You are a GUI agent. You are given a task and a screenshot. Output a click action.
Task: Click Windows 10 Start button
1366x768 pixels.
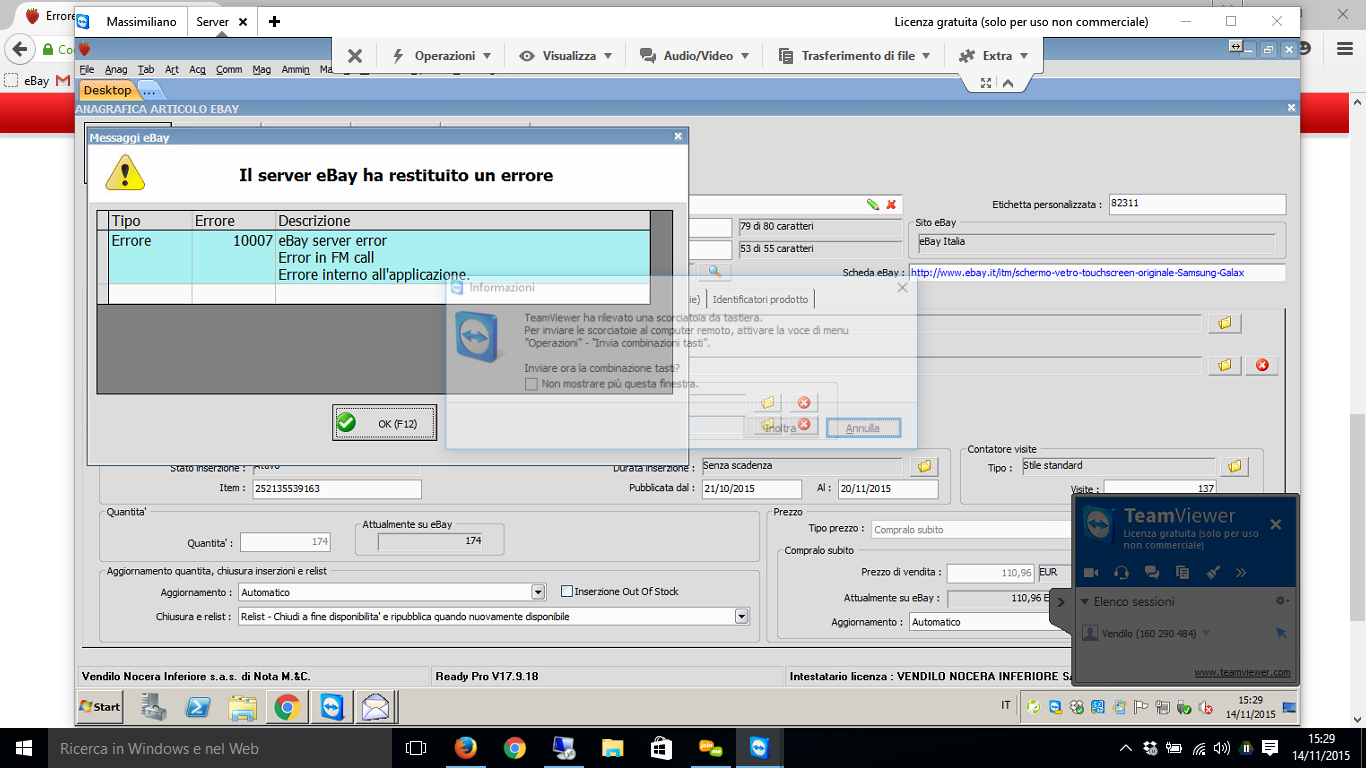pos(23,748)
